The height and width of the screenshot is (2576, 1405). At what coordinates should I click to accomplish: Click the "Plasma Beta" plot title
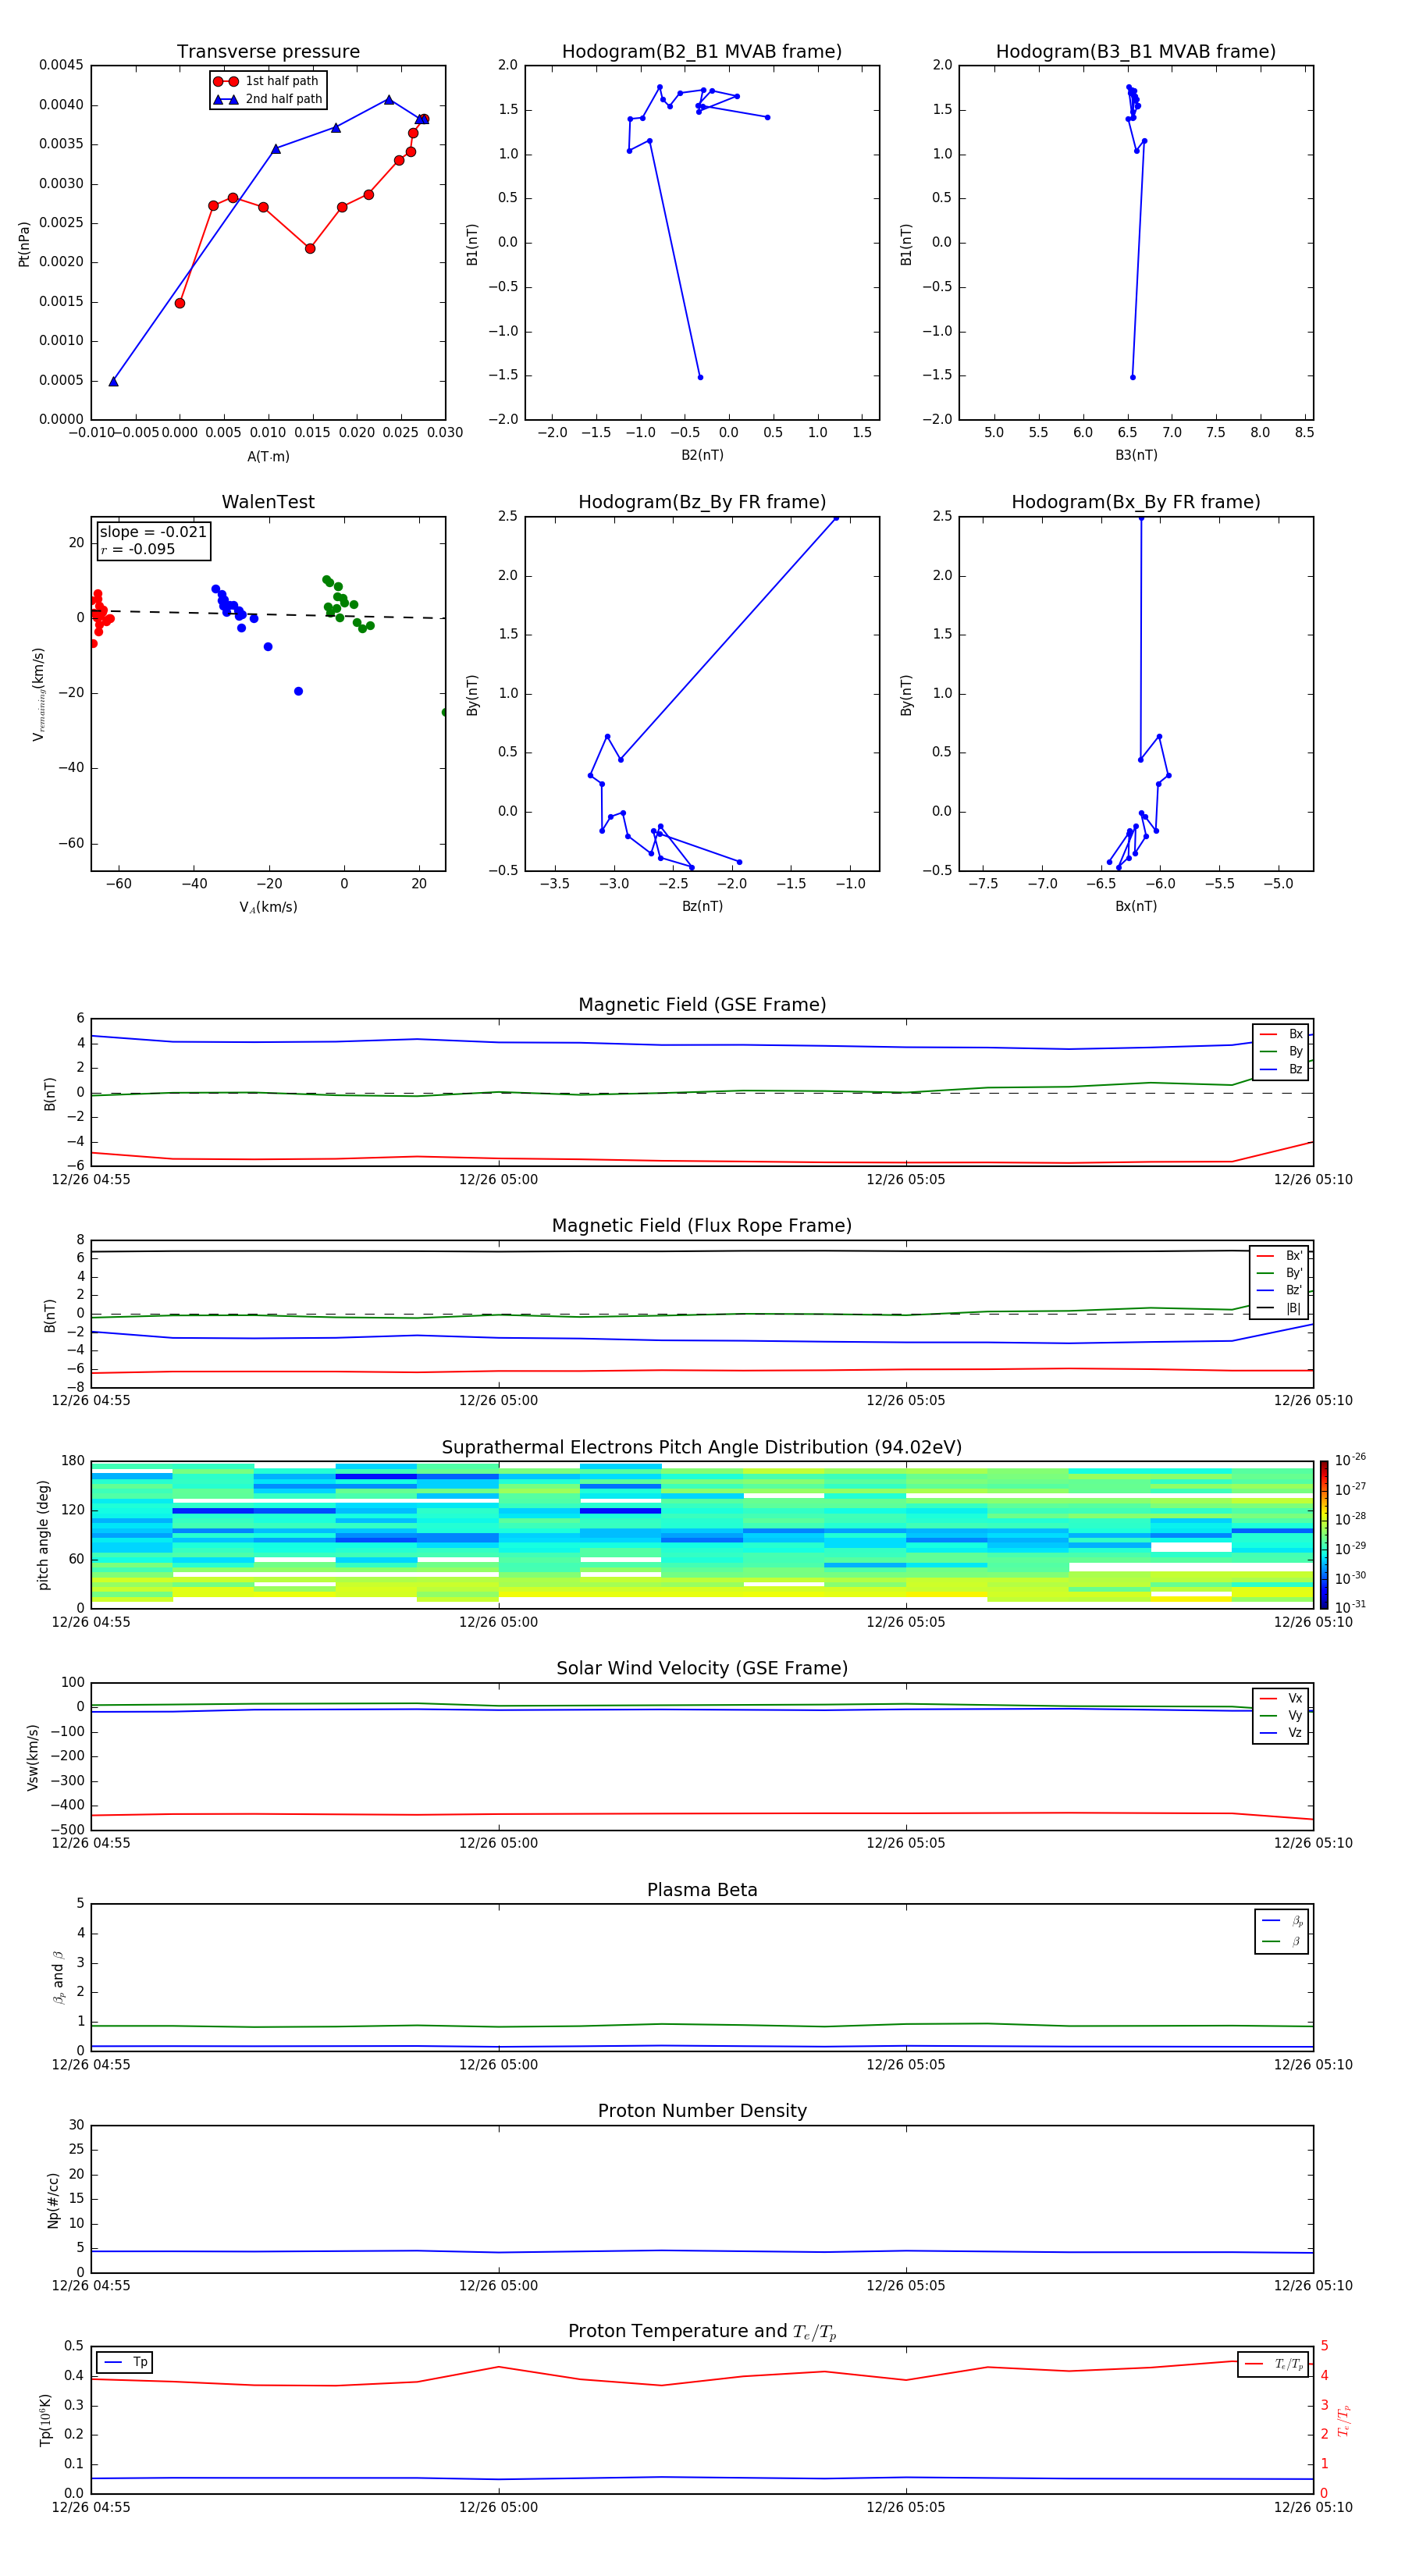click(702, 1890)
